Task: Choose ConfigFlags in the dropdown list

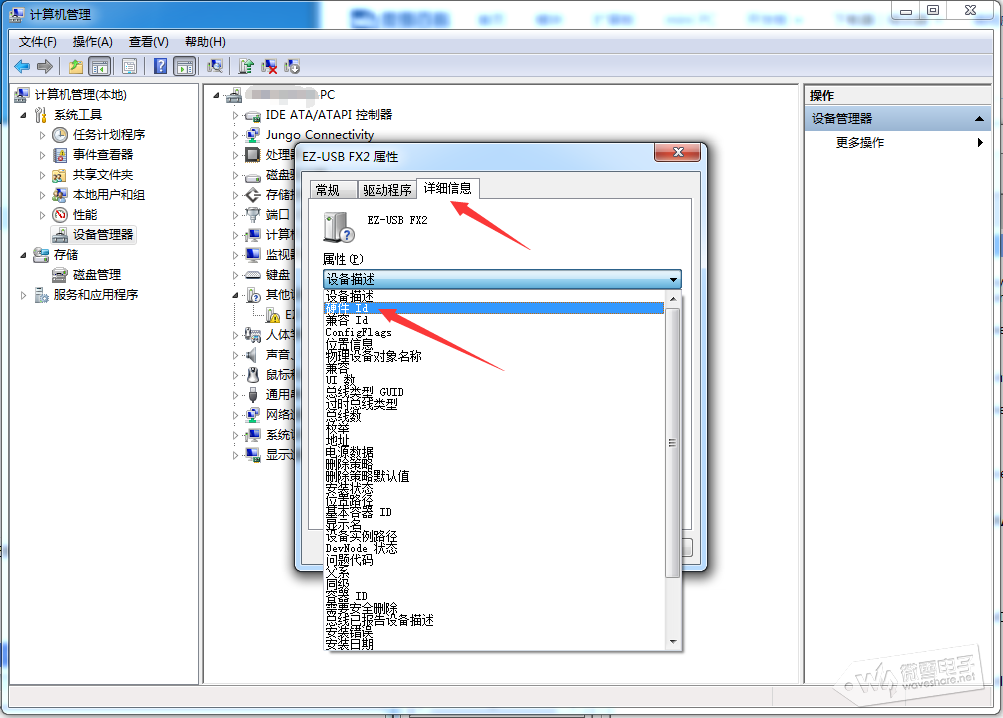Action: [494, 332]
